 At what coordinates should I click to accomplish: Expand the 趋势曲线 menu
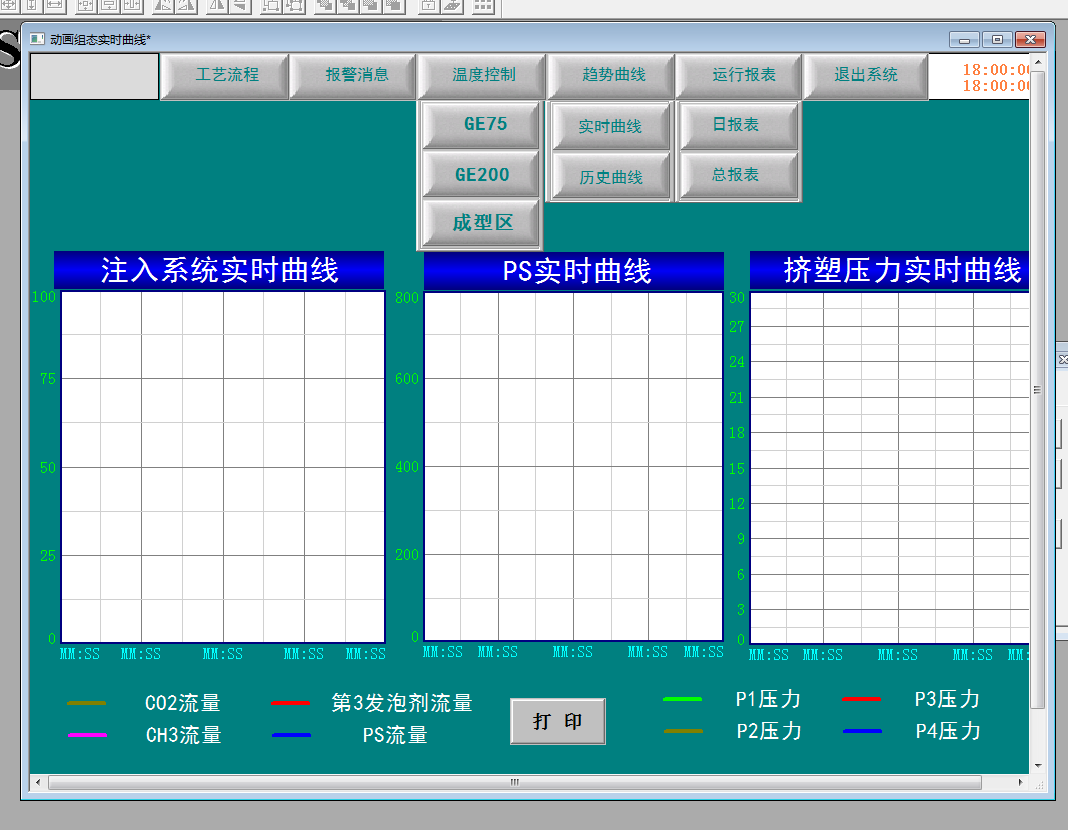pyautogui.click(x=613, y=75)
